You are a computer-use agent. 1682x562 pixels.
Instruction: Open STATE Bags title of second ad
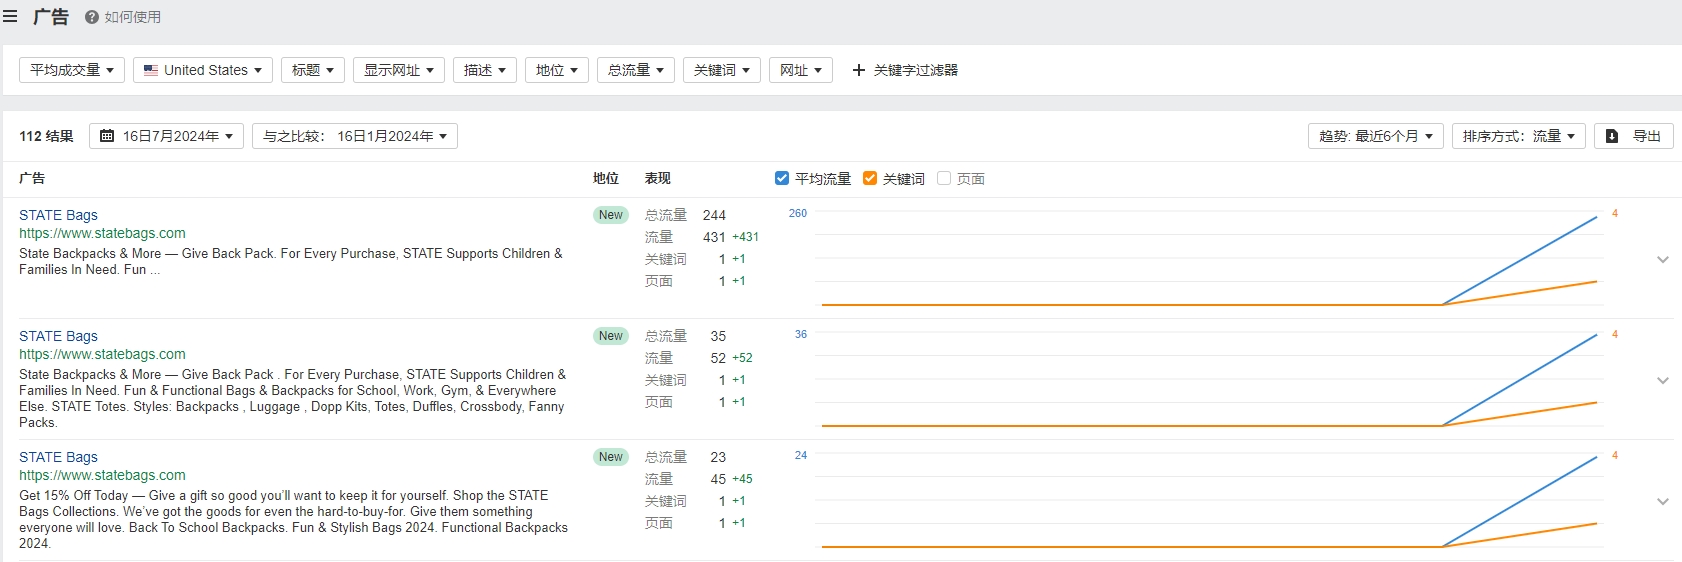(58, 336)
